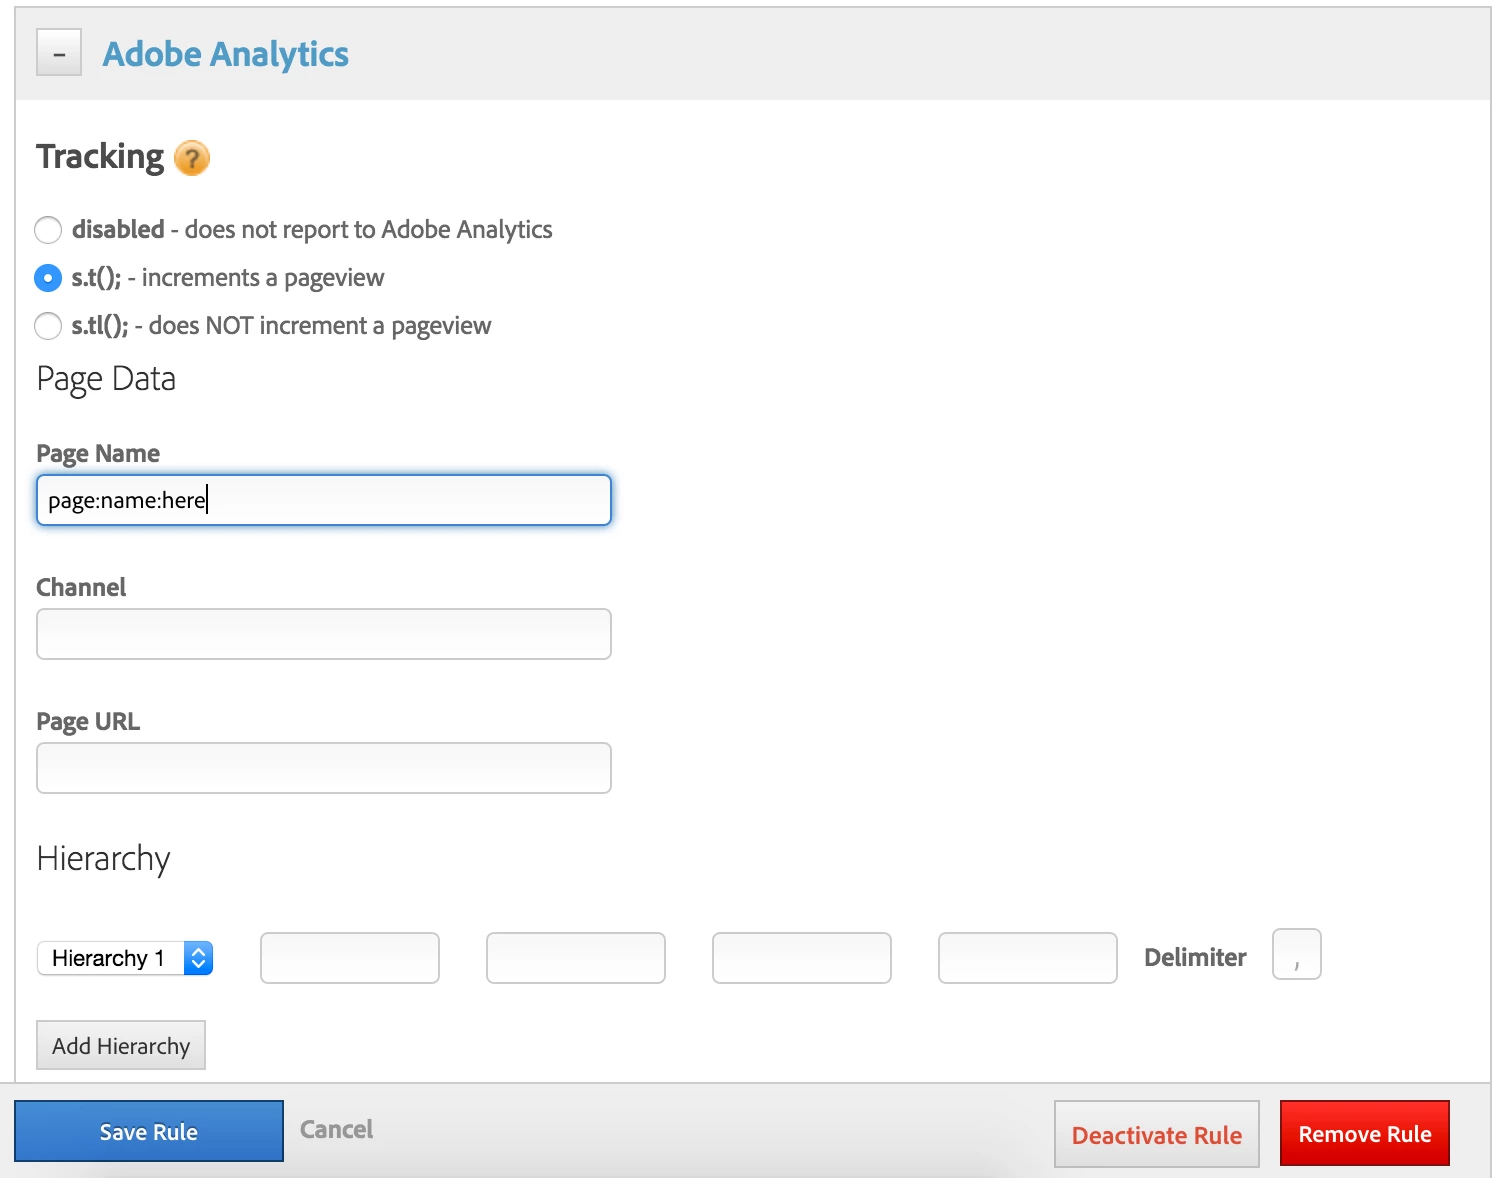Click into the Channel text field
Viewport: 1506px width, 1178px height.
point(324,634)
